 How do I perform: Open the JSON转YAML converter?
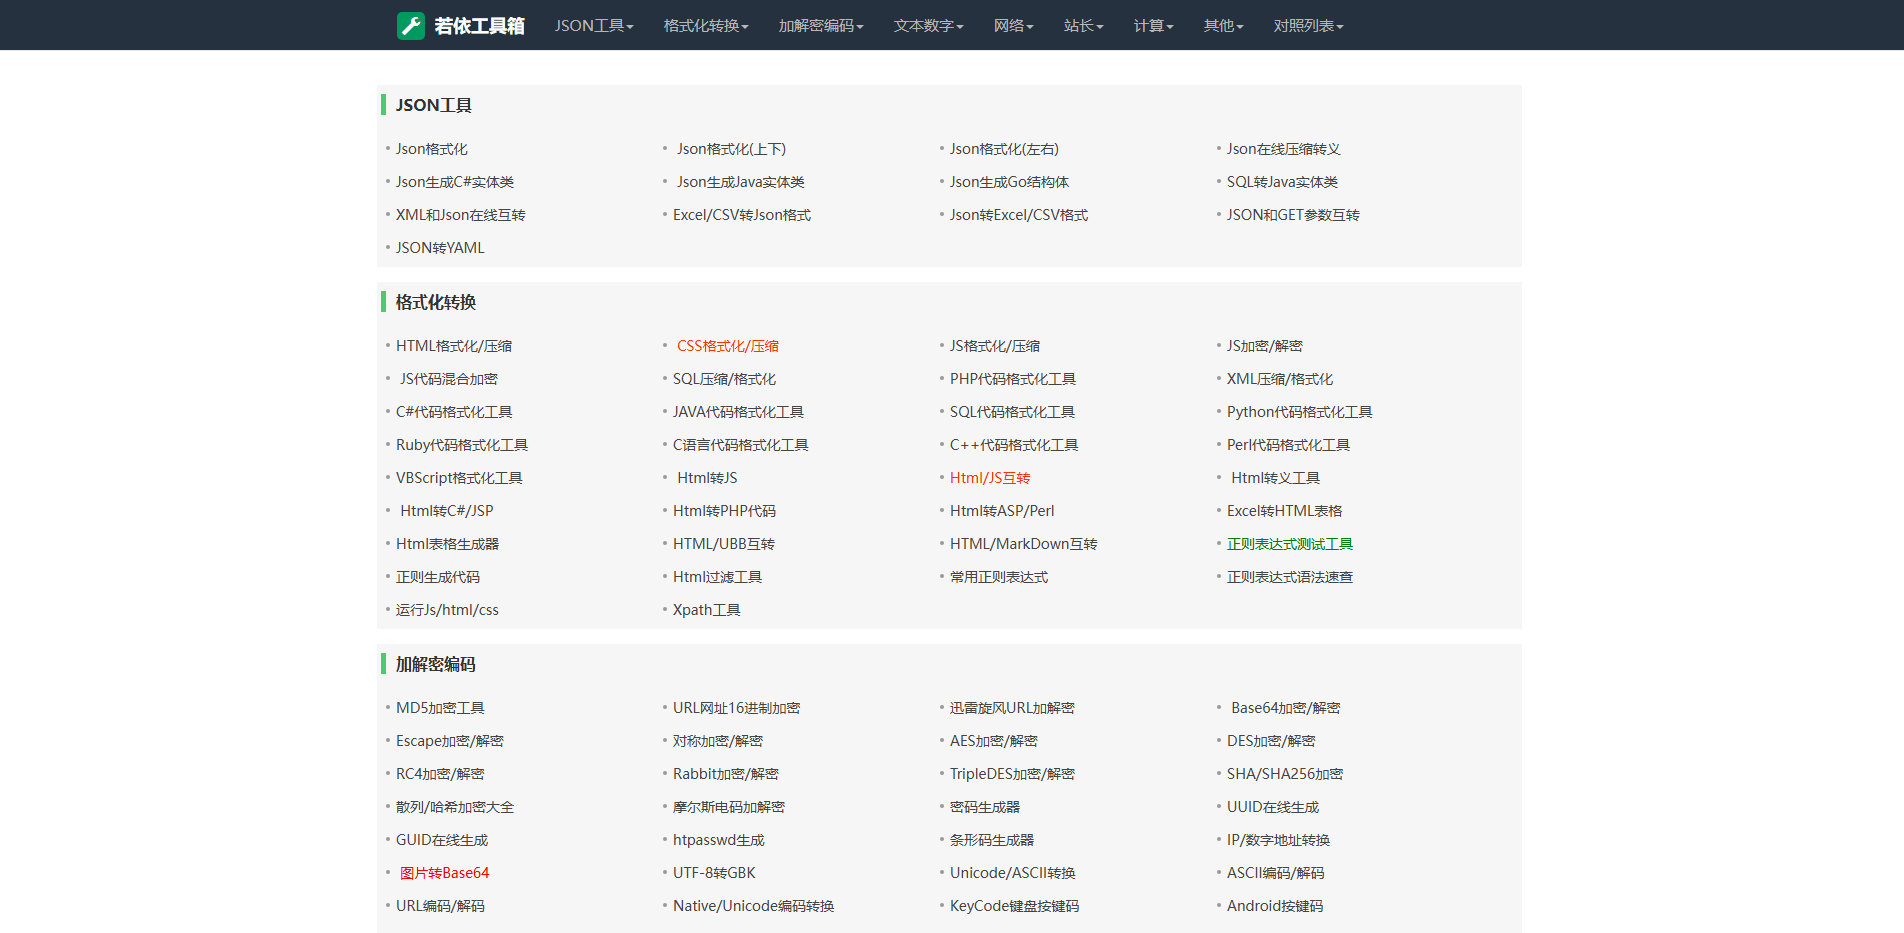(439, 247)
